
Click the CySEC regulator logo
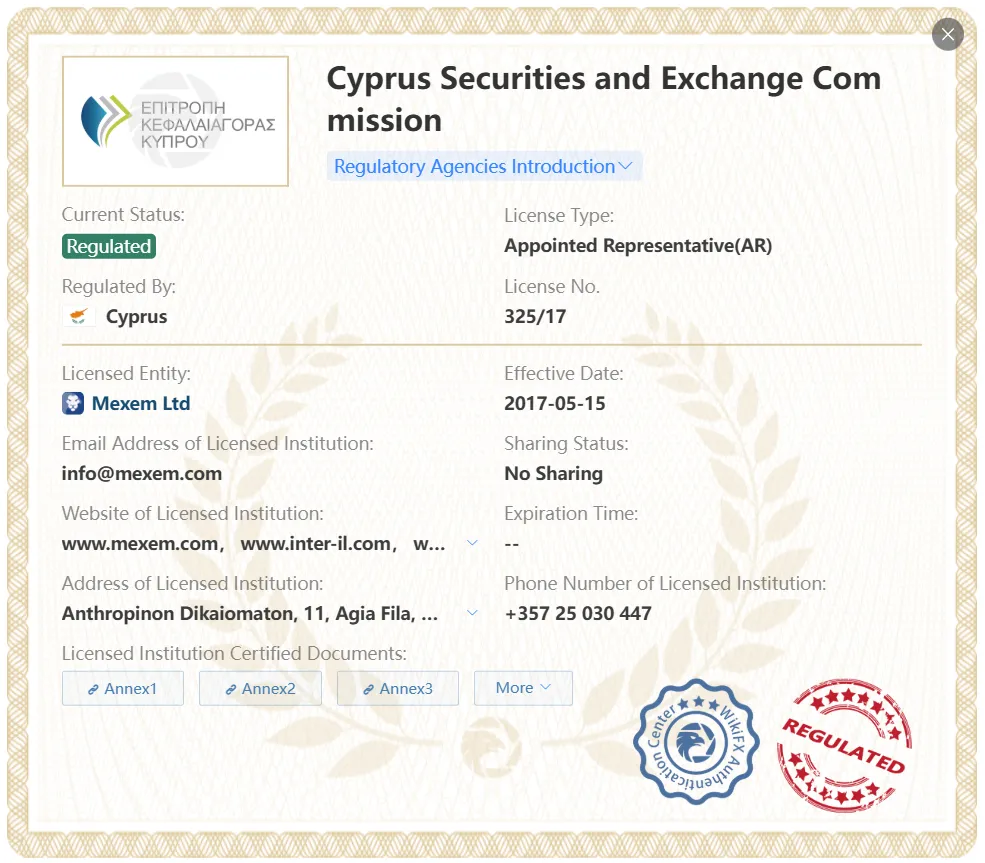pyautogui.click(x=175, y=121)
